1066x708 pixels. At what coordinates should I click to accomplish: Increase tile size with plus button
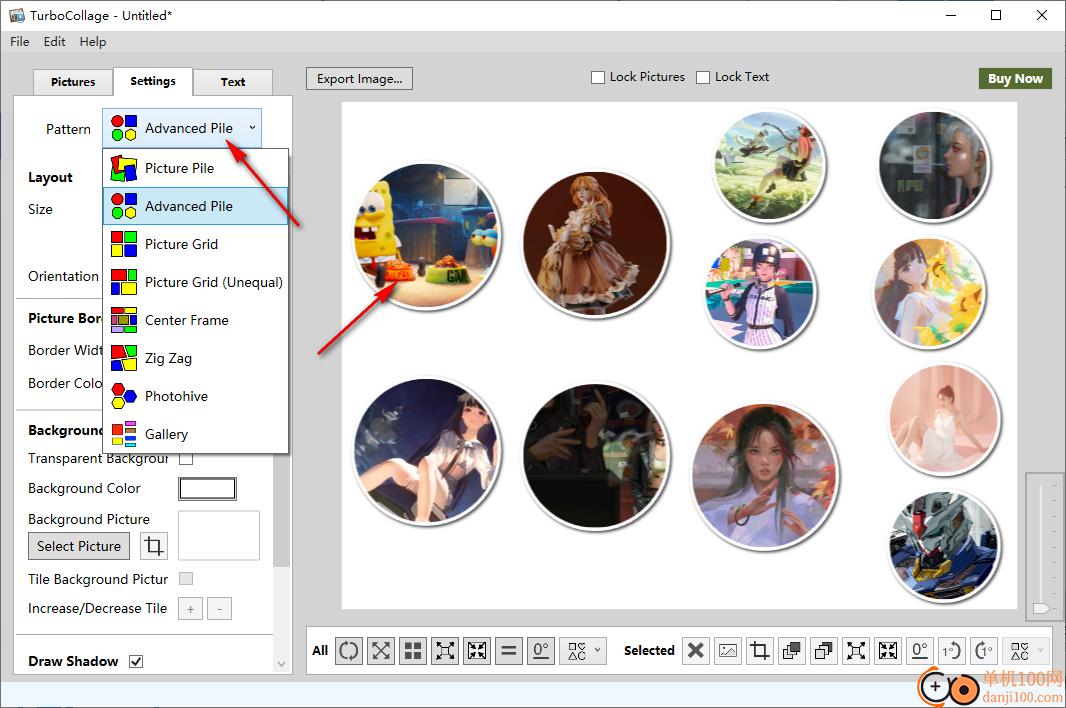(190, 609)
